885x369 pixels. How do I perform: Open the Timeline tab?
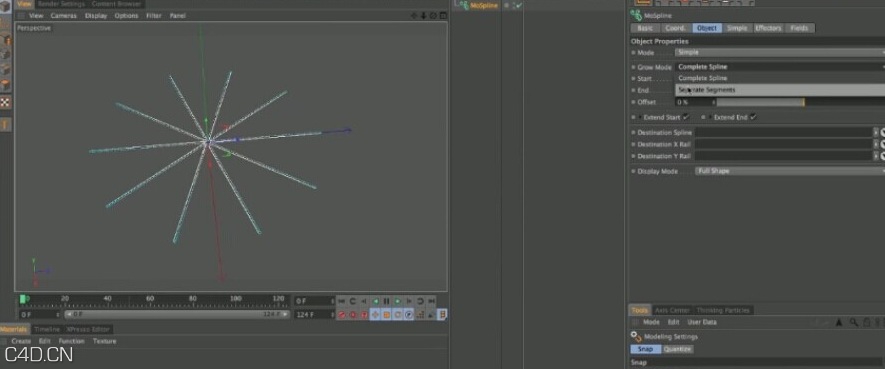47,329
